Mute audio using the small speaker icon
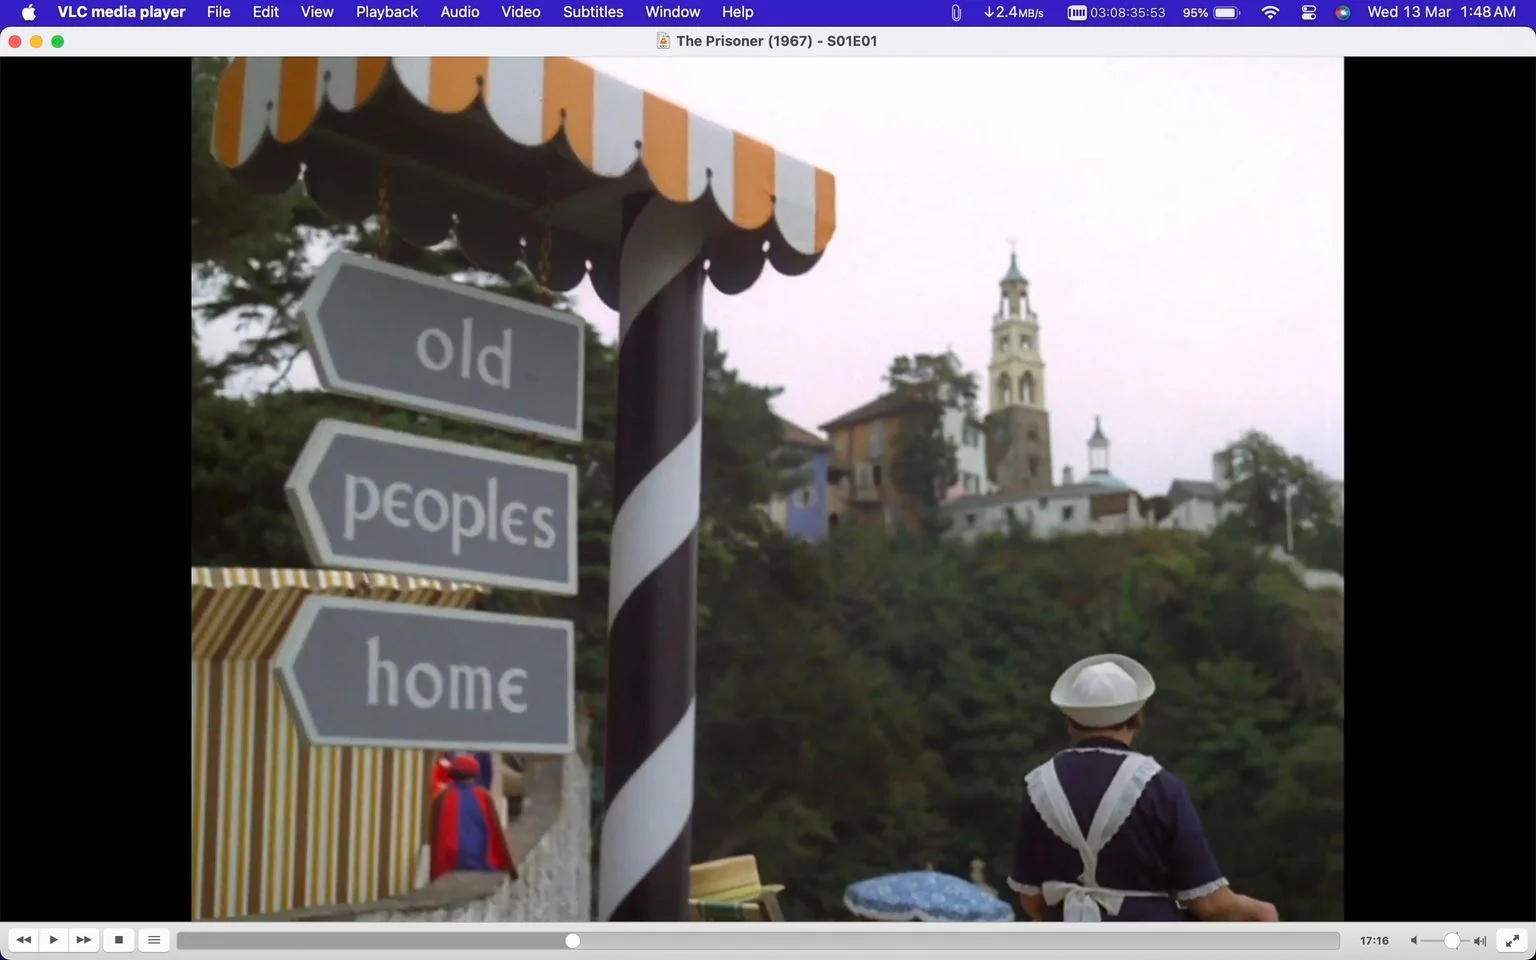Screen dimensions: 1536x960 click(x=1413, y=941)
